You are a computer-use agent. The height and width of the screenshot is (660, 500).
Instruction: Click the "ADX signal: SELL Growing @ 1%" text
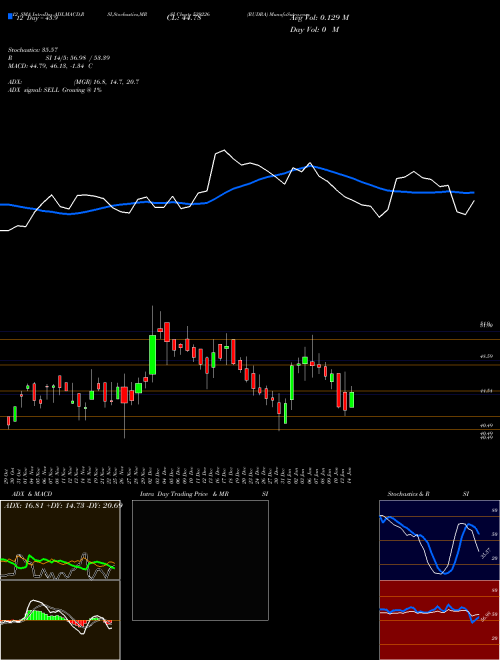[55, 90]
